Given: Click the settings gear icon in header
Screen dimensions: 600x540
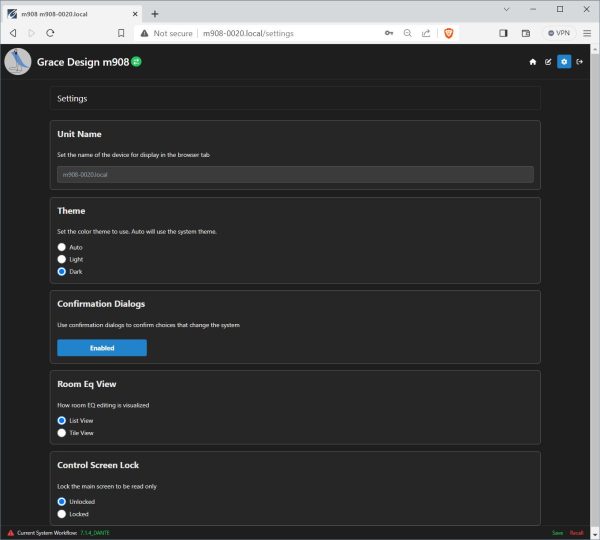Looking at the screenshot, I should click(564, 62).
